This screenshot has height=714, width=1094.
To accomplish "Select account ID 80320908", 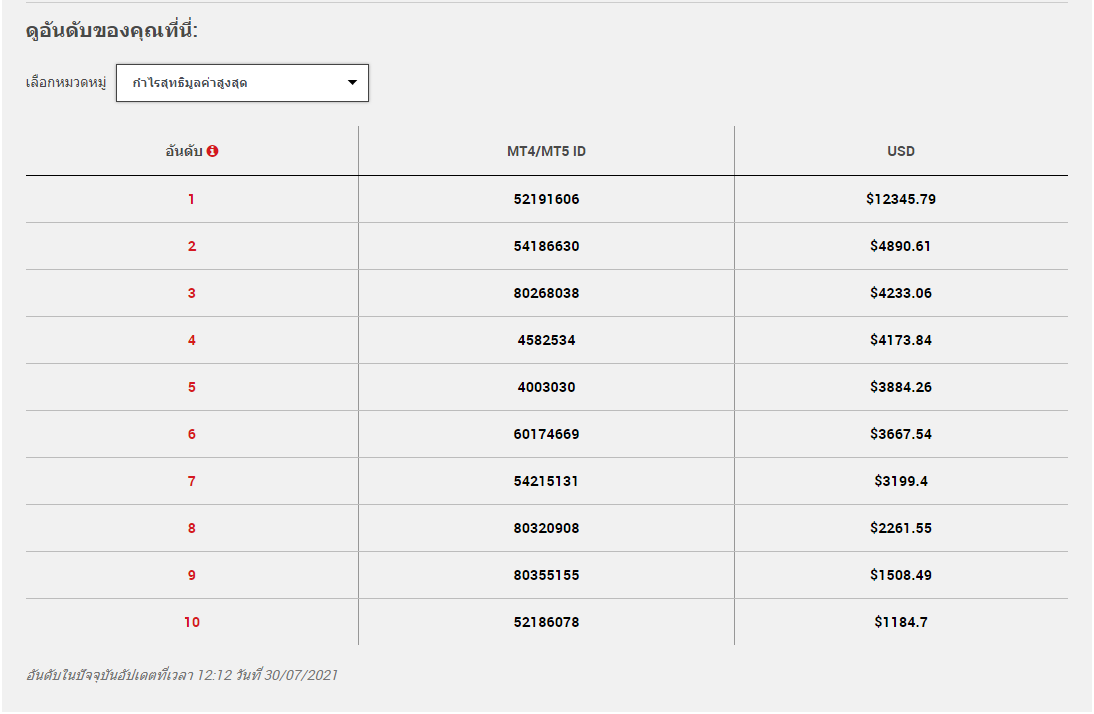I will [x=546, y=528].
